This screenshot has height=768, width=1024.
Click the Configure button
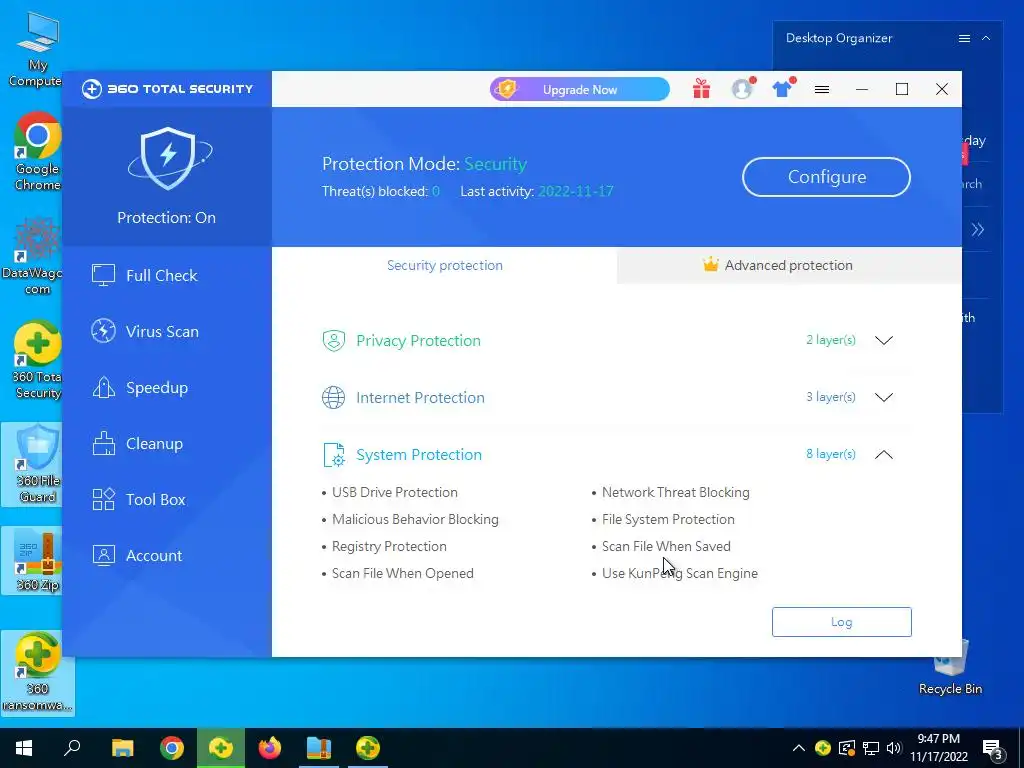826,177
